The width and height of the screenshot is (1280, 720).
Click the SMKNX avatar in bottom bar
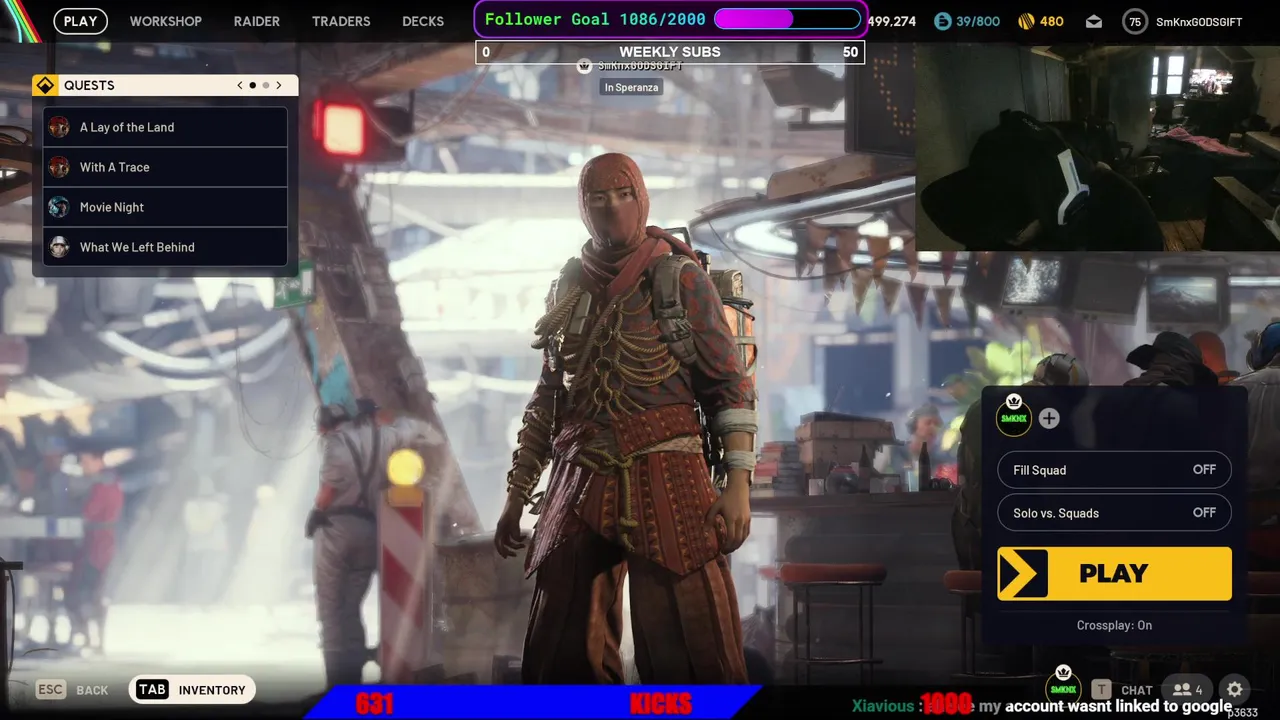point(1063,688)
